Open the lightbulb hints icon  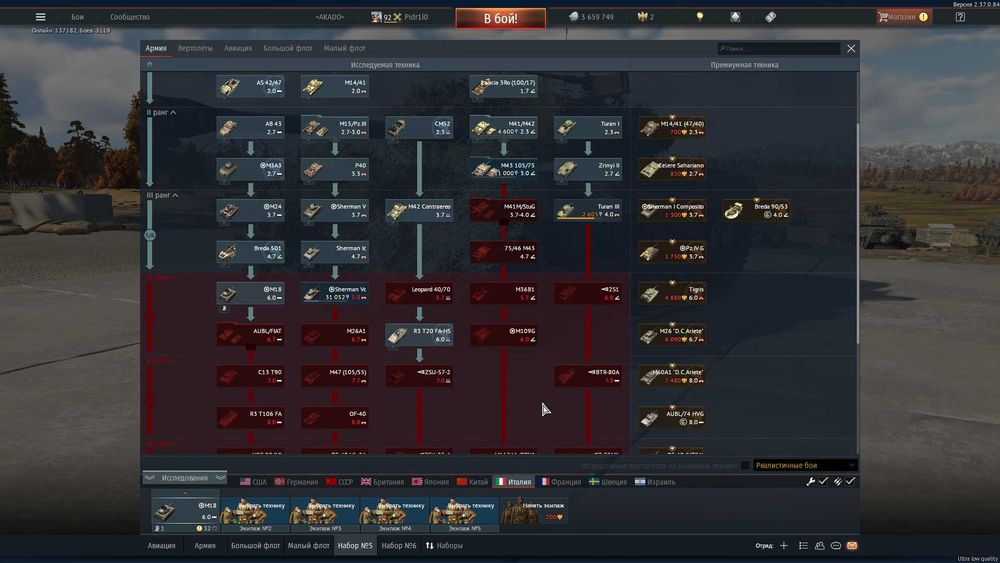pos(700,17)
